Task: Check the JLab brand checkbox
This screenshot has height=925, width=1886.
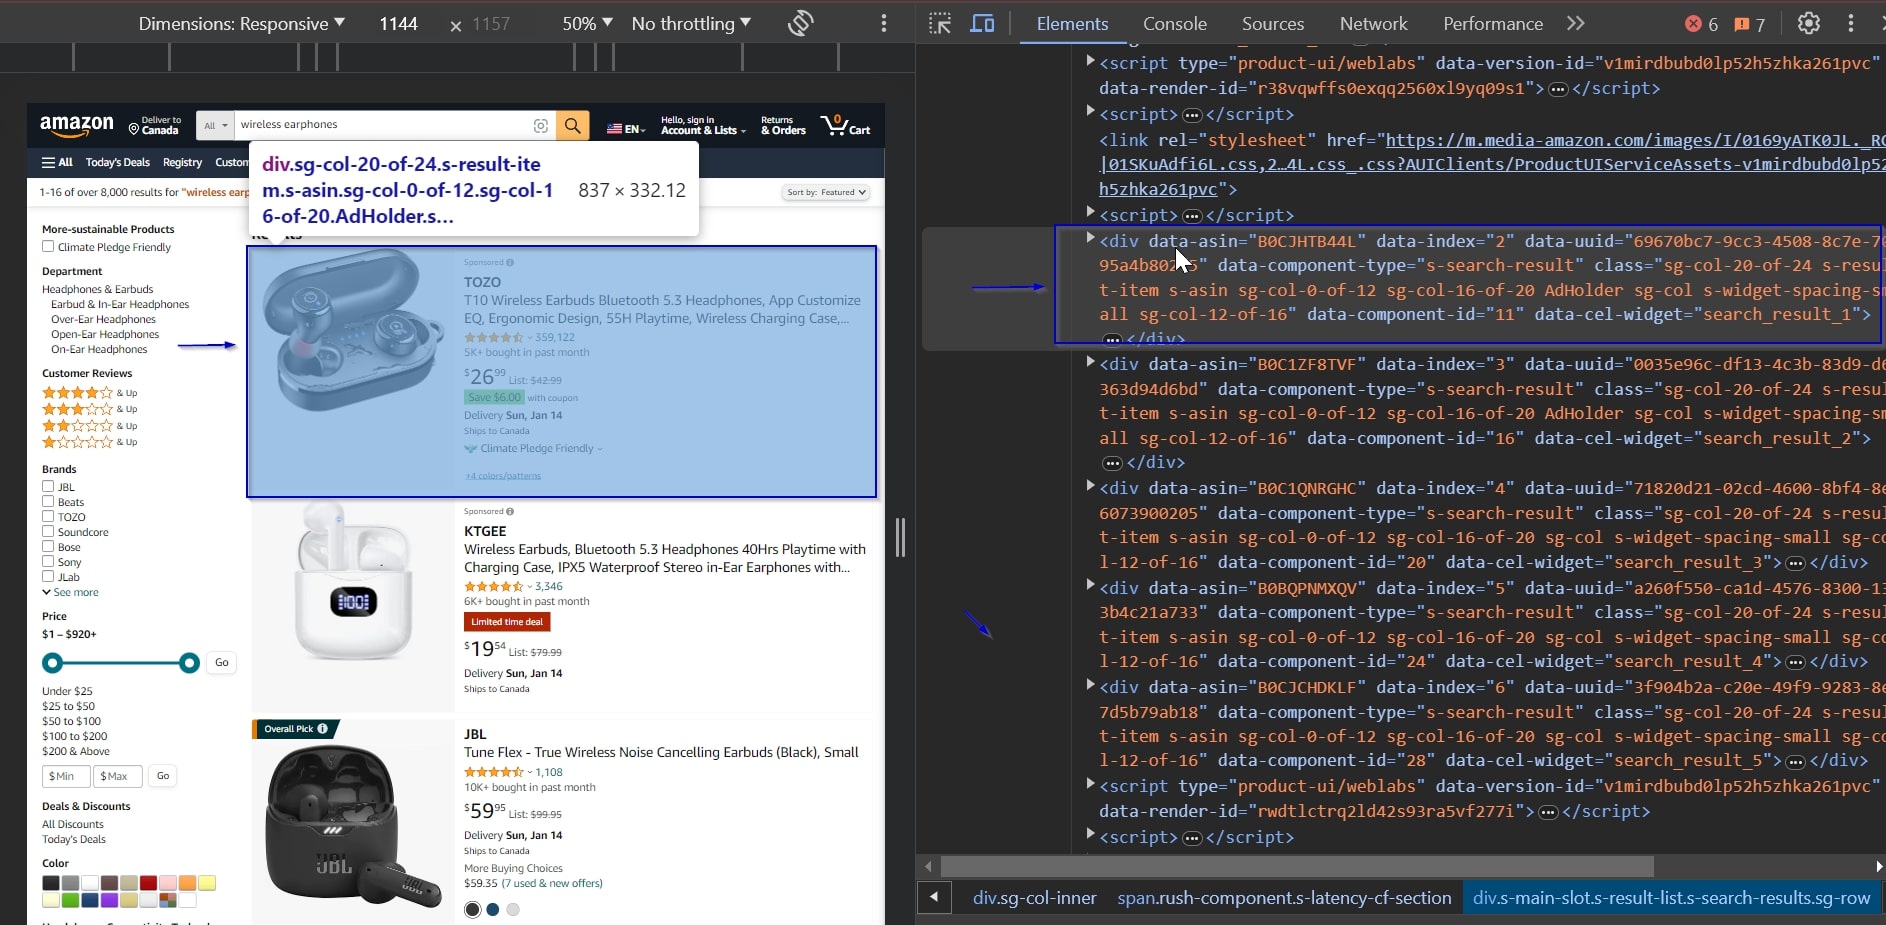Action: point(48,577)
